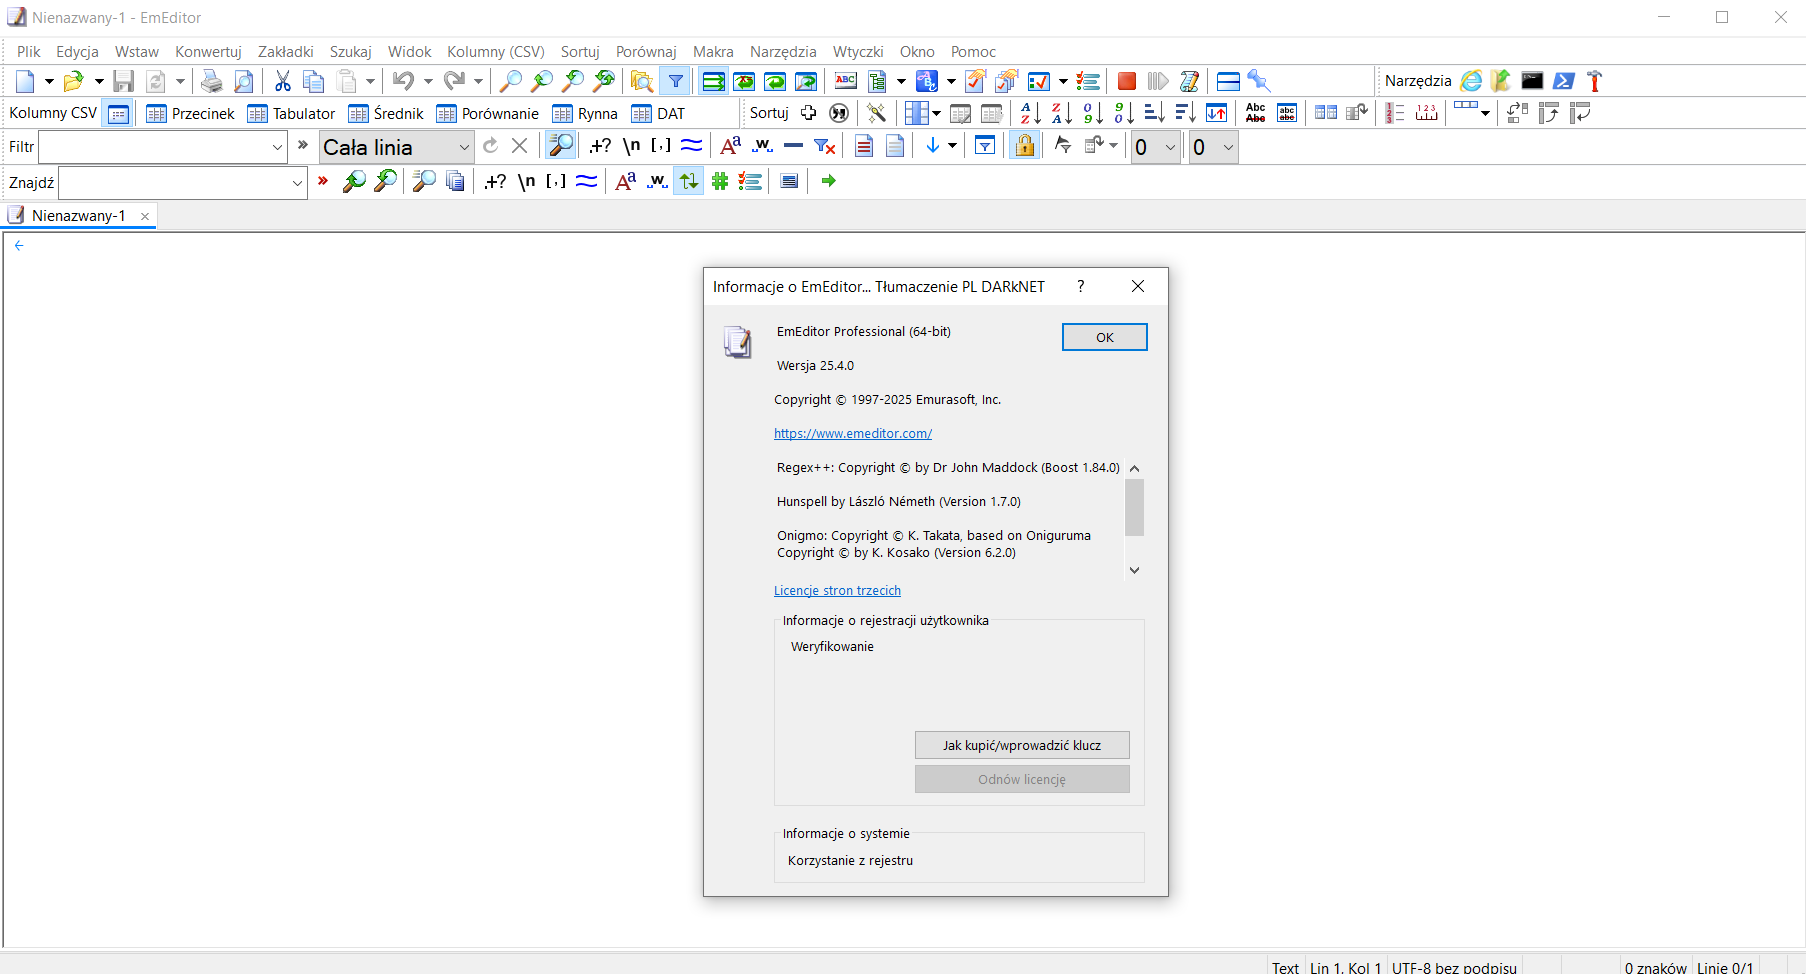Click the Średnik CSV button
Image resolution: width=1806 pixels, height=974 pixels.
386,114
